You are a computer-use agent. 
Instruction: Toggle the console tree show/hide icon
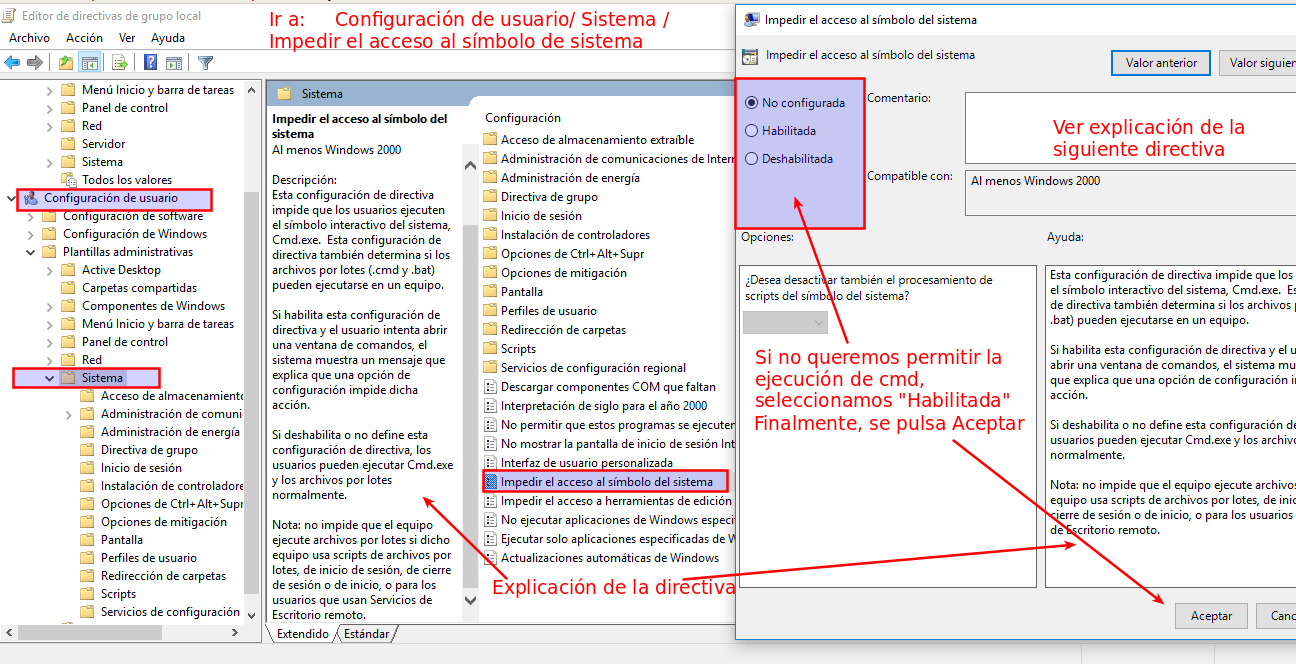point(90,63)
